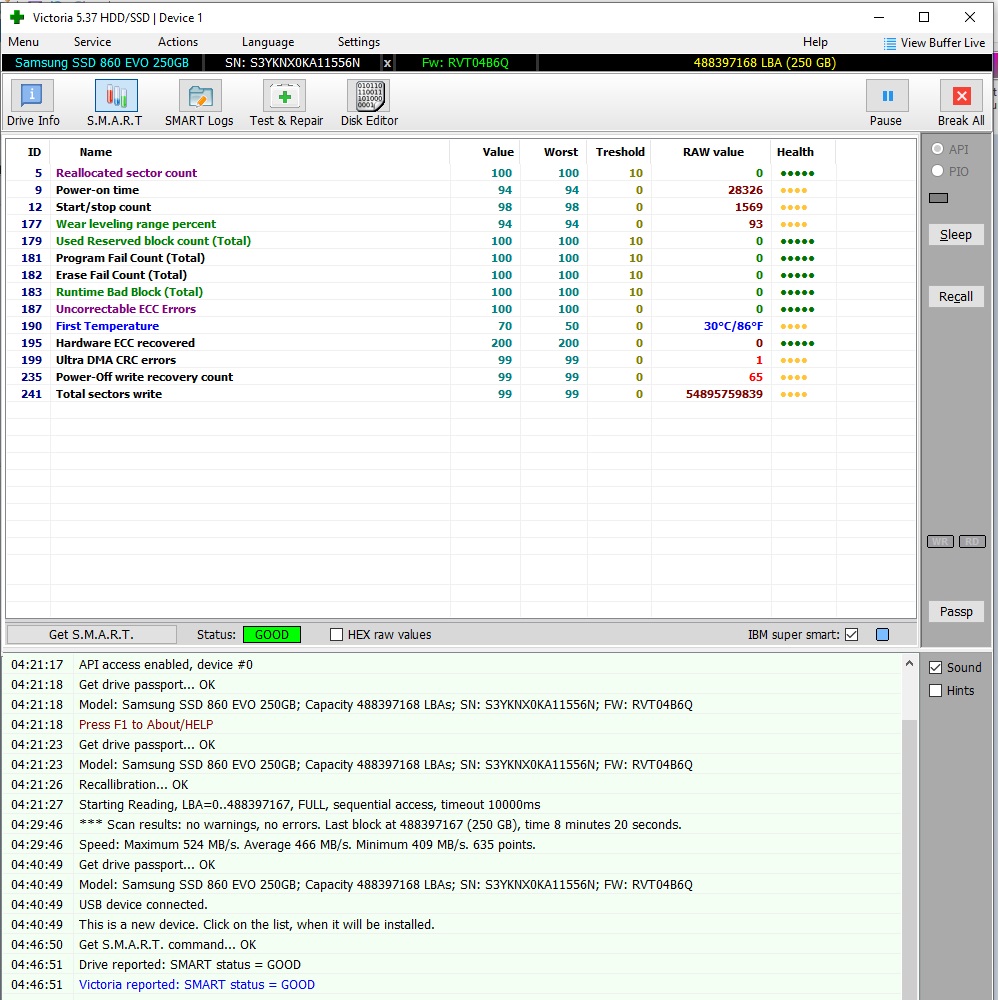Screen dimensions: 1000x1000
Task: Select the Total sectors write row
Action: (x=460, y=394)
